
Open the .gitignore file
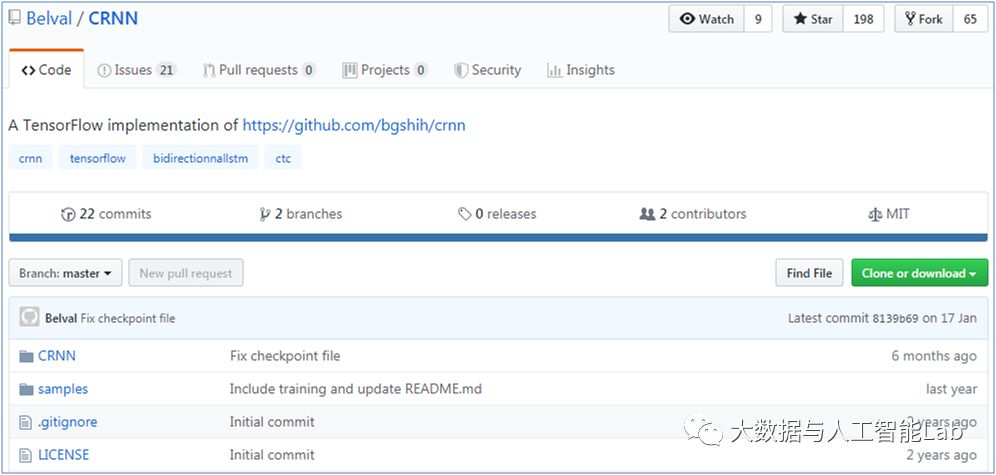click(x=67, y=422)
